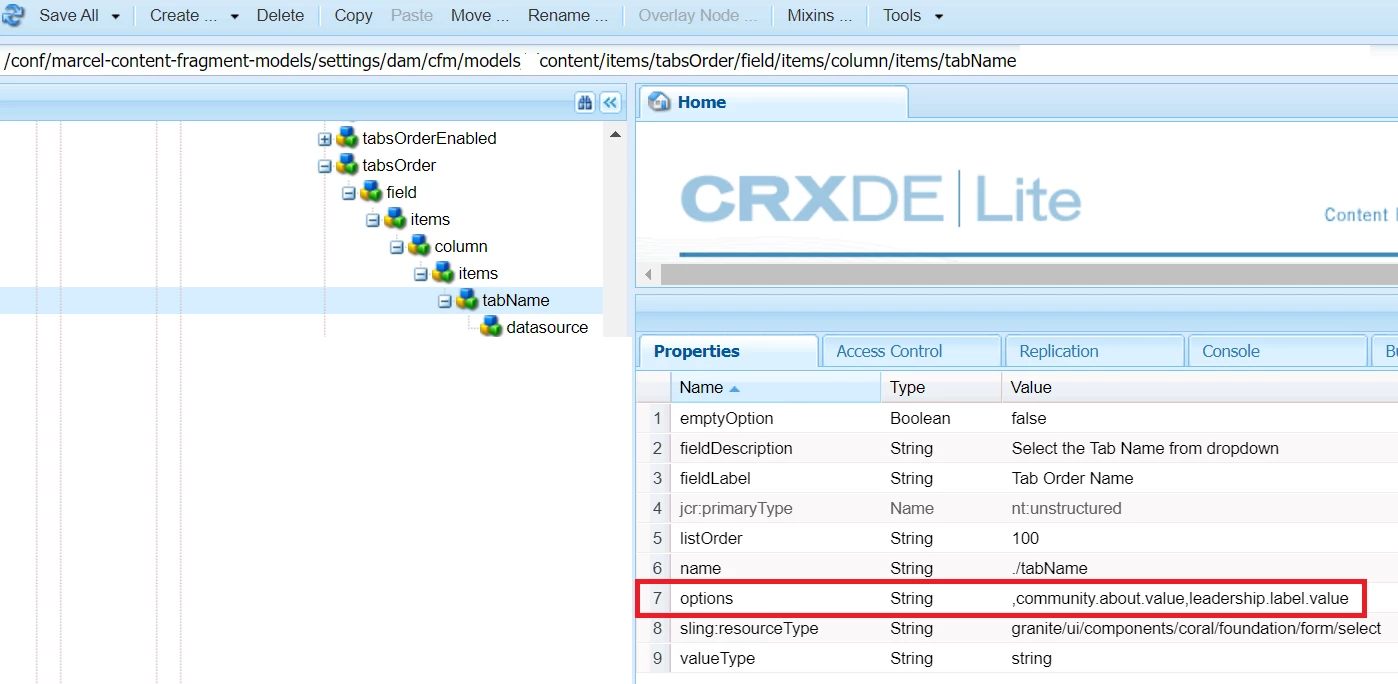This screenshot has width=1398, height=684.
Task: Click Mixins ... in the toolbar
Action: (x=819, y=15)
